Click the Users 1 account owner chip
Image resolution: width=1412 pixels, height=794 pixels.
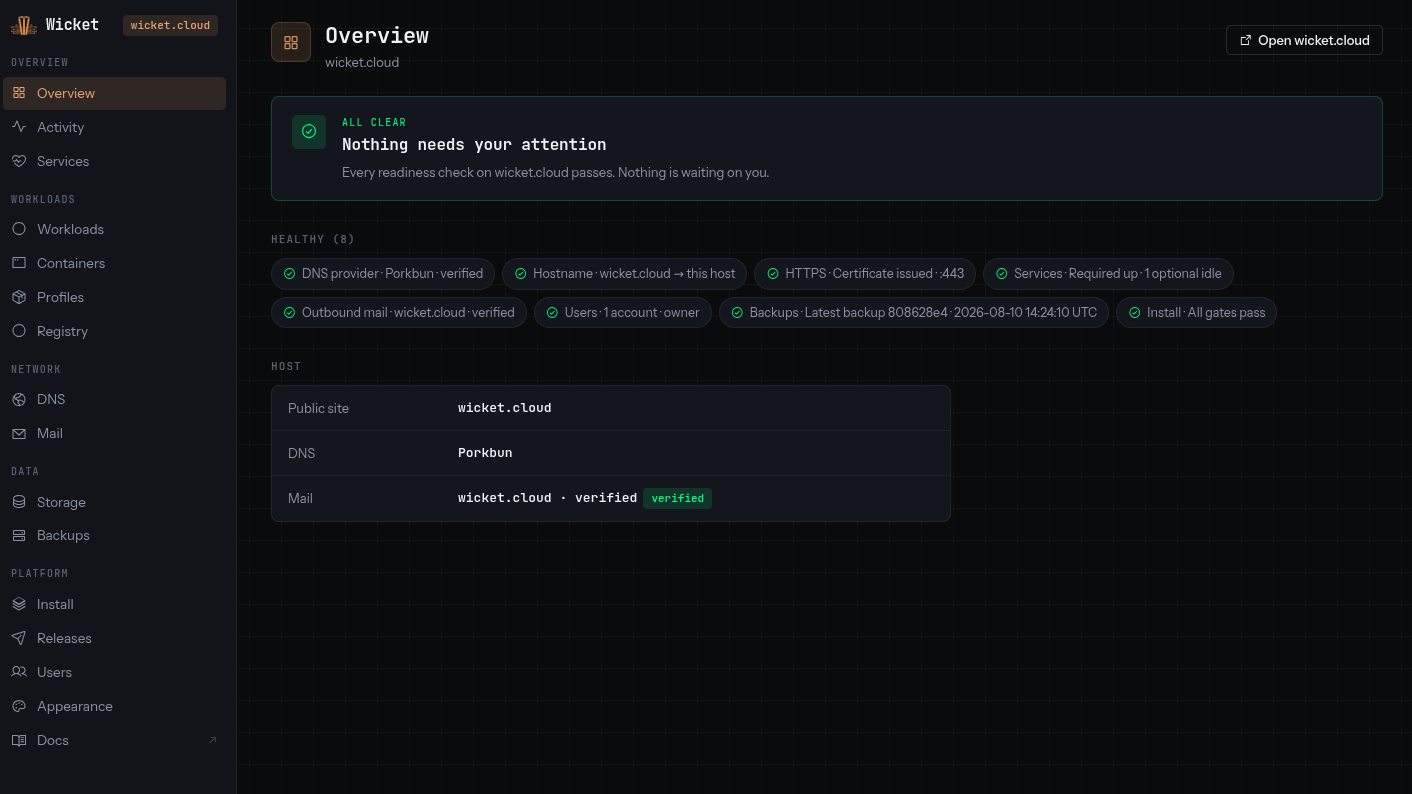[x=623, y=312]
